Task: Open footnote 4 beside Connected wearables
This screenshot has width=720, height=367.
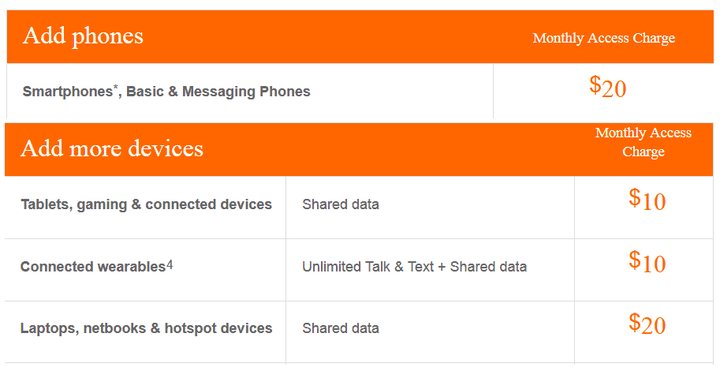Action: point(169,265)
